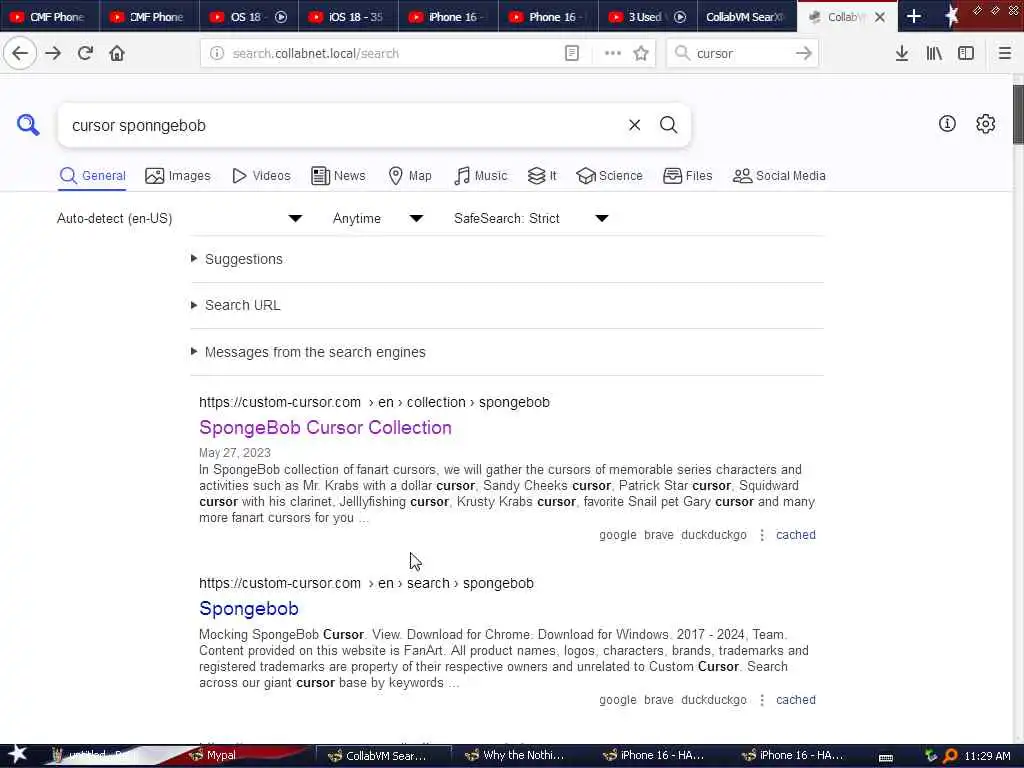
Task: Open the Auto-detect language dropdown
Action: point(180,218)
